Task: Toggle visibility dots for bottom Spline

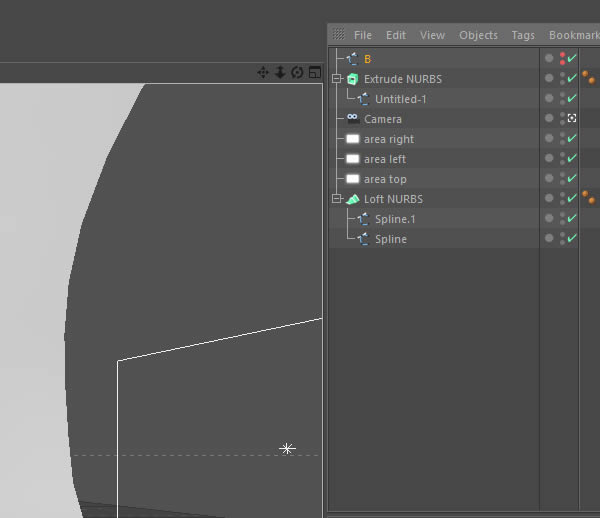Action: point(562,238)
